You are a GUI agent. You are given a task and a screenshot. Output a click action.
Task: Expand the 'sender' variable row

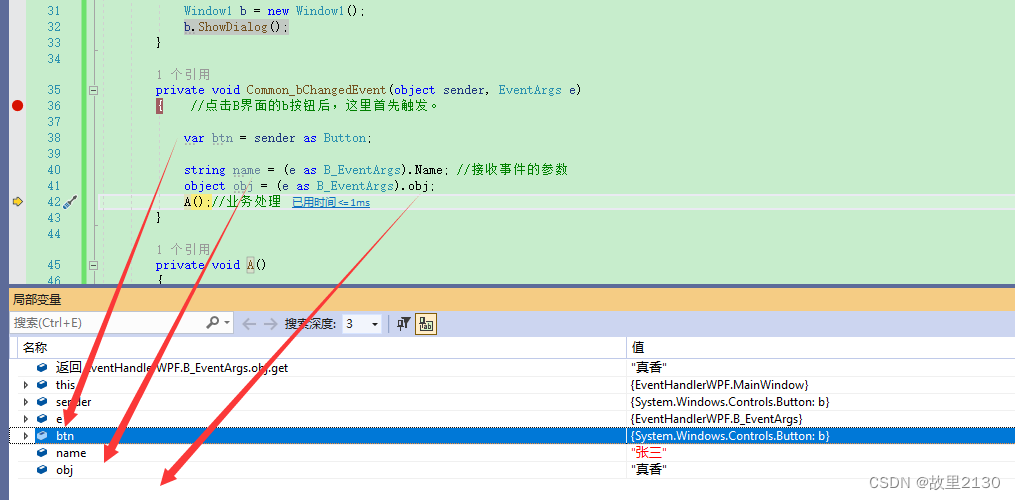26,402
